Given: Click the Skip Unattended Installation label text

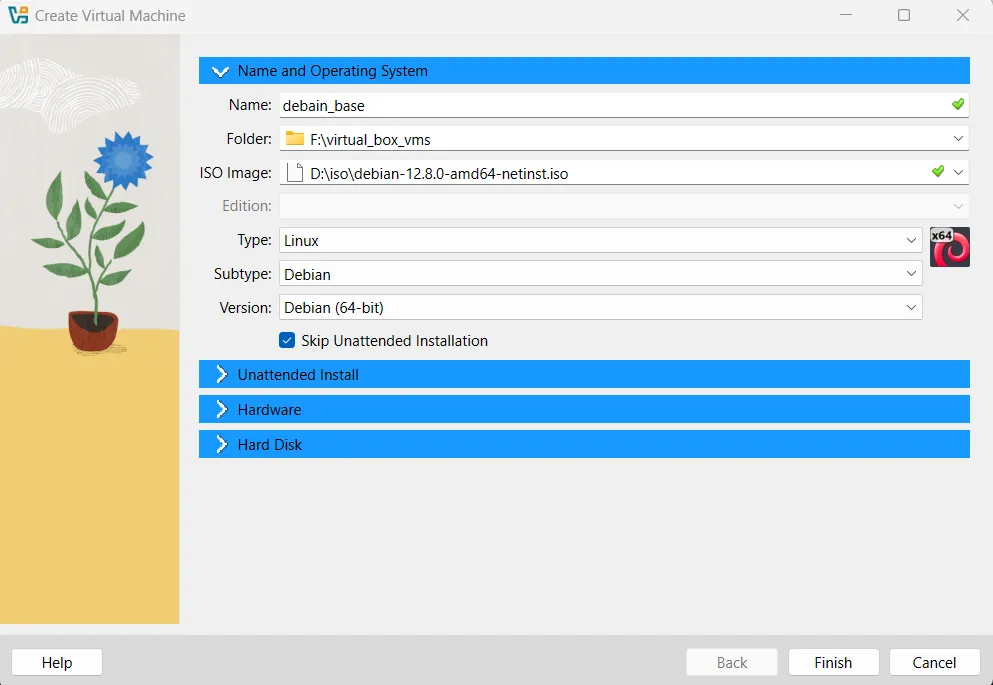Looking at the screenshot, I should tap(395, 341).
